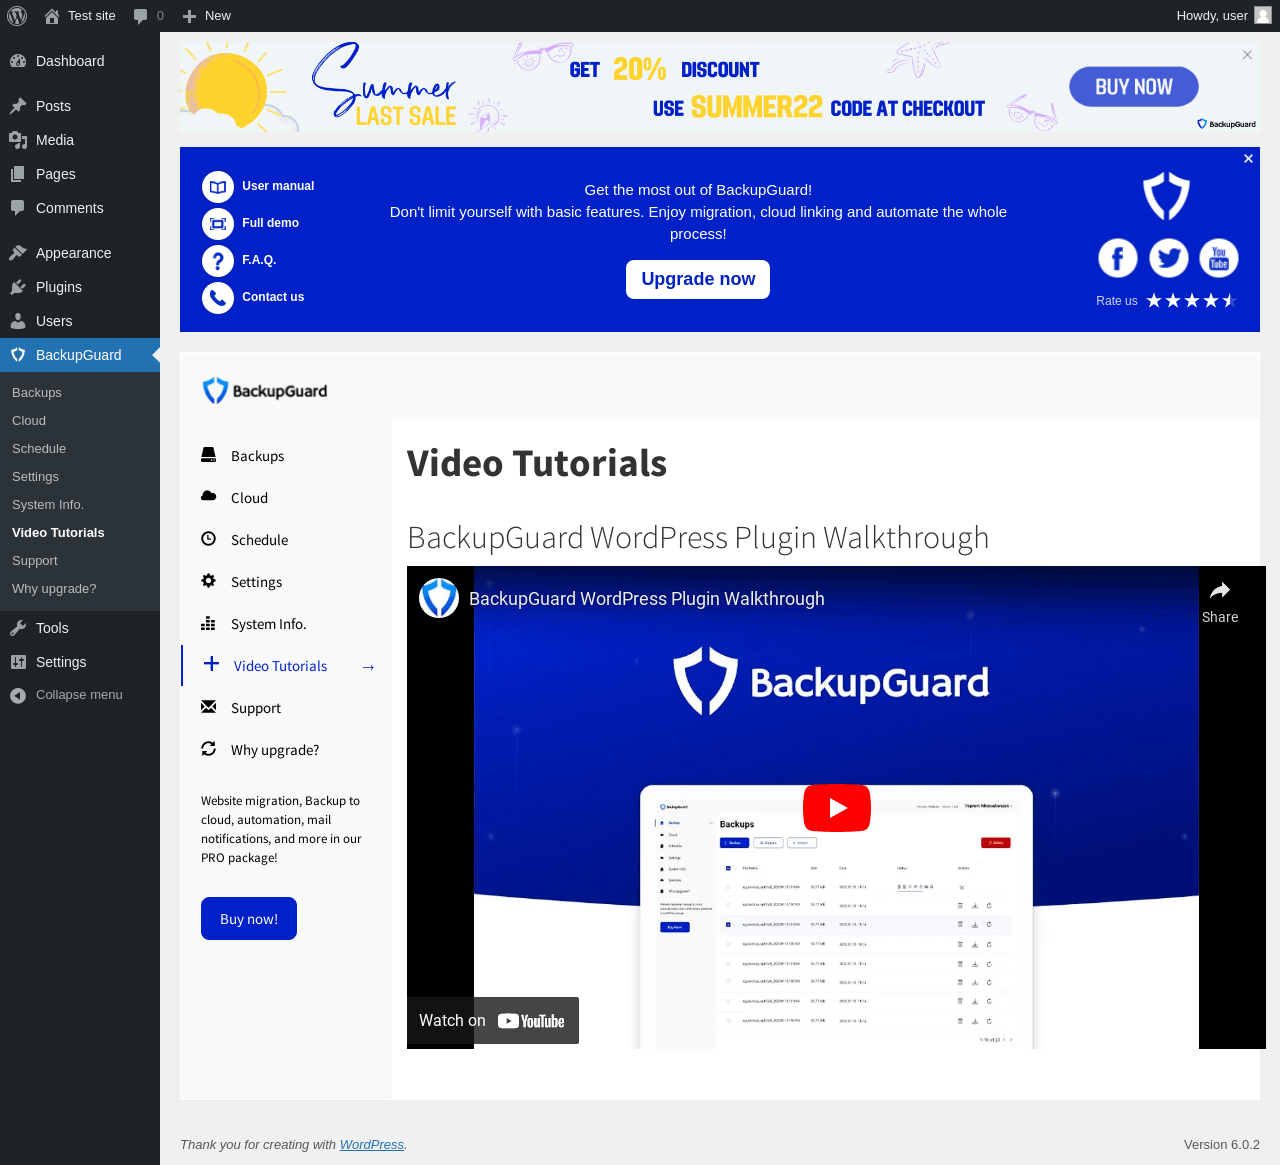This screenshot has height=1165, width=1280.
Task: Click the Full demo icon
Action: click(218, 224)
